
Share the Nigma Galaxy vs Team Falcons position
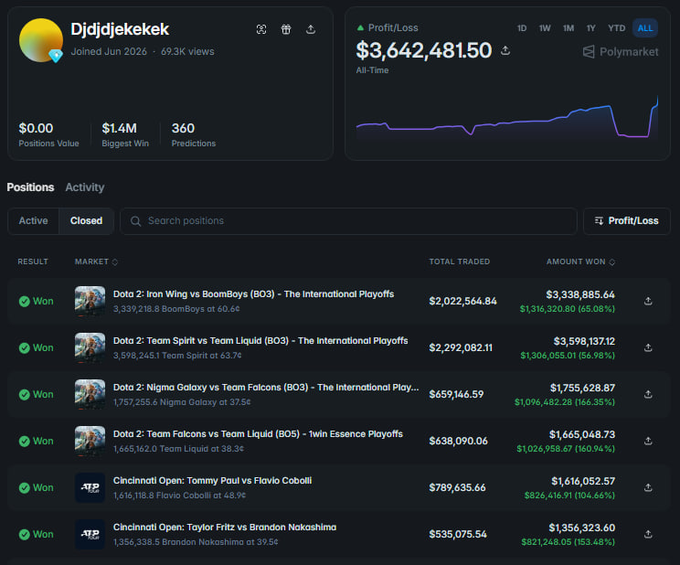pyautogui.click(x=648, y=394)
